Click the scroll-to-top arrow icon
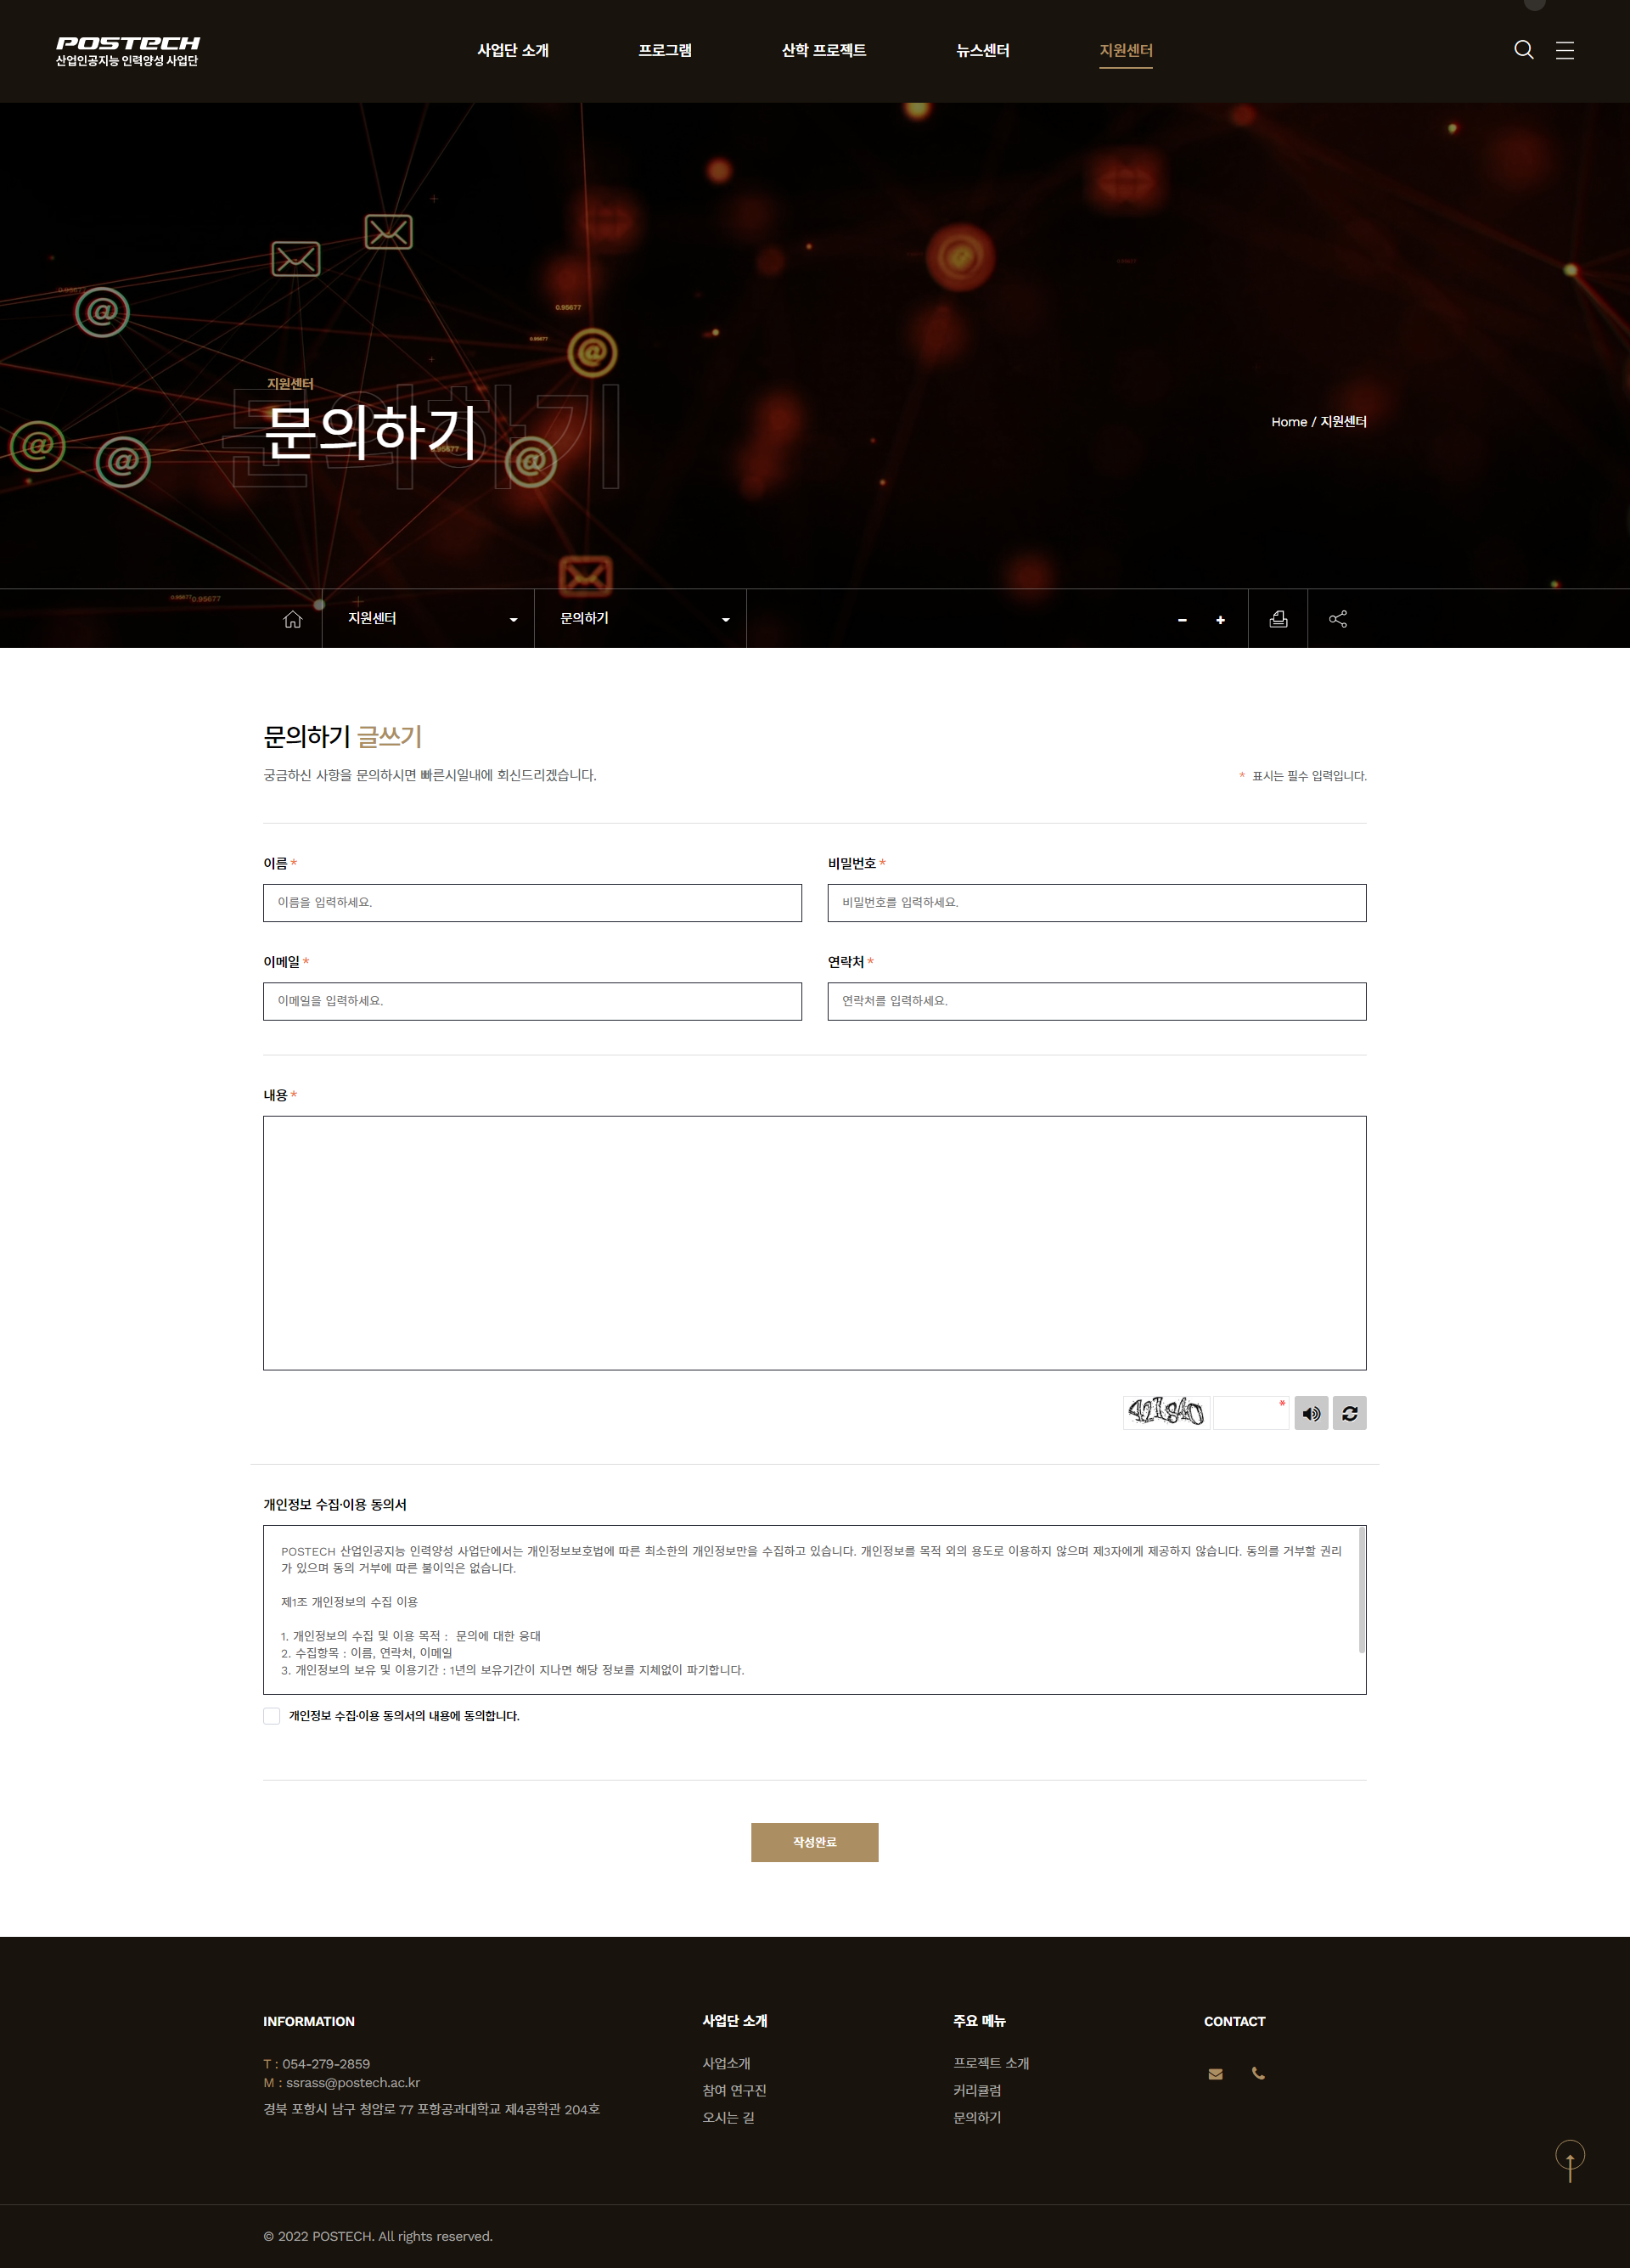 (1570, 2161)
